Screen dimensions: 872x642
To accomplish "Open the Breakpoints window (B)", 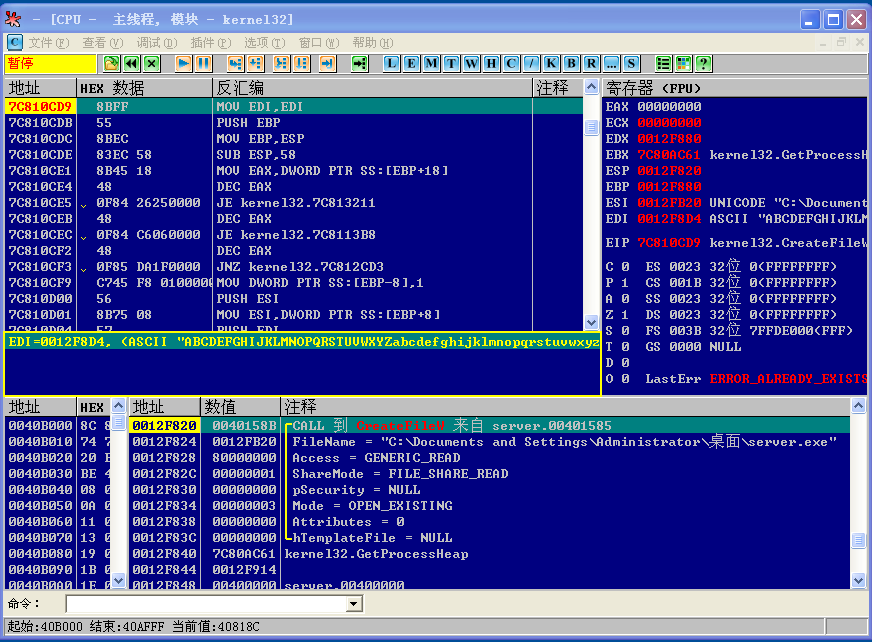I will click(571, 63).
